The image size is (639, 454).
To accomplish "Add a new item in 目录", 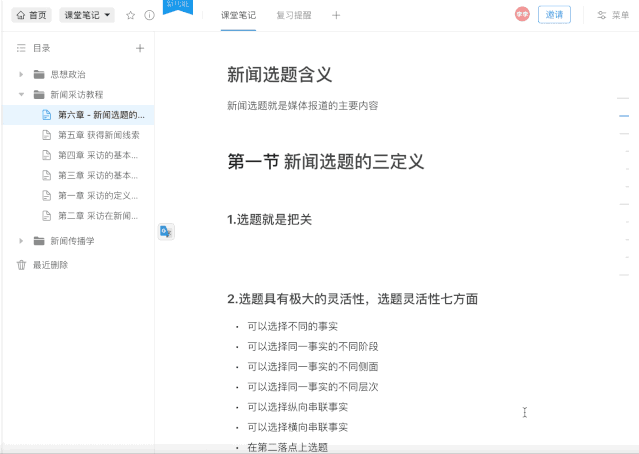I will coord(140,48).
